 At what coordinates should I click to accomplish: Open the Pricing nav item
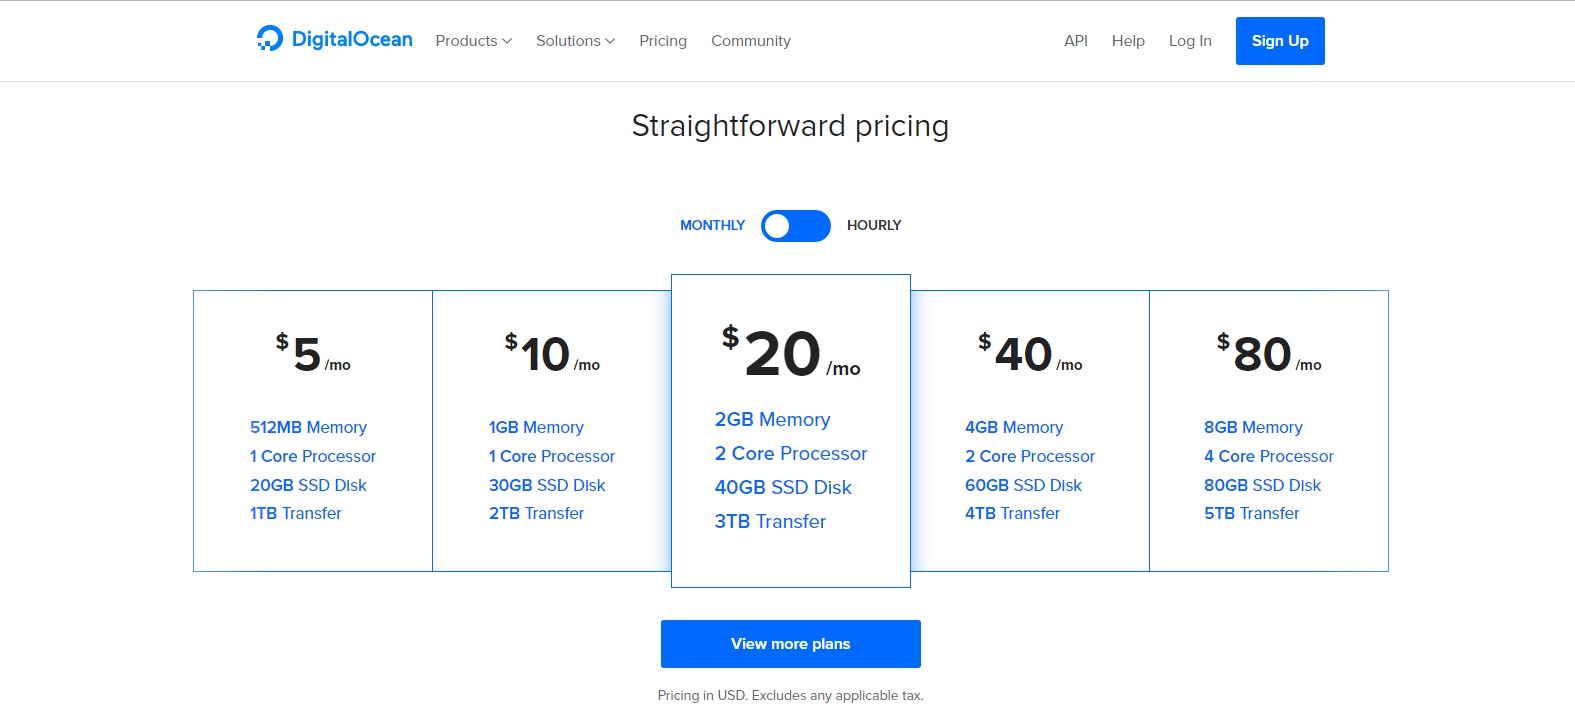tap(663, 41)
